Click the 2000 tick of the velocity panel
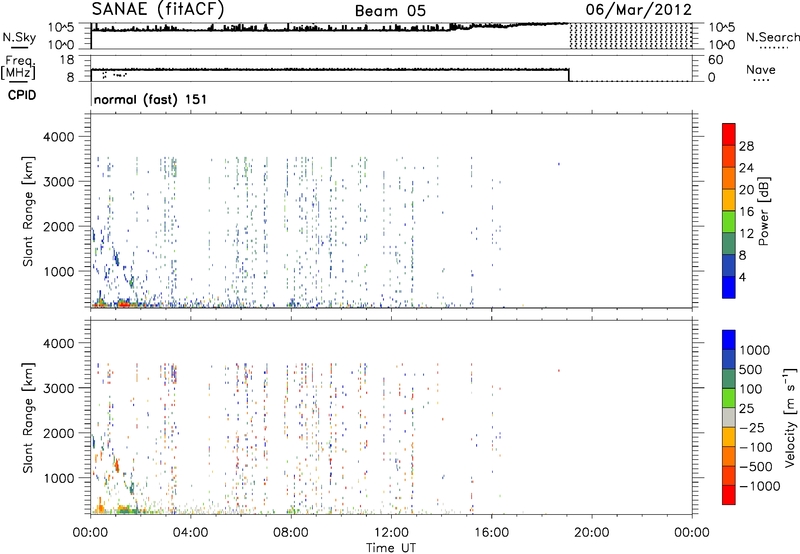The height and width of the screenshot is (554, 800). coord(59,433)
